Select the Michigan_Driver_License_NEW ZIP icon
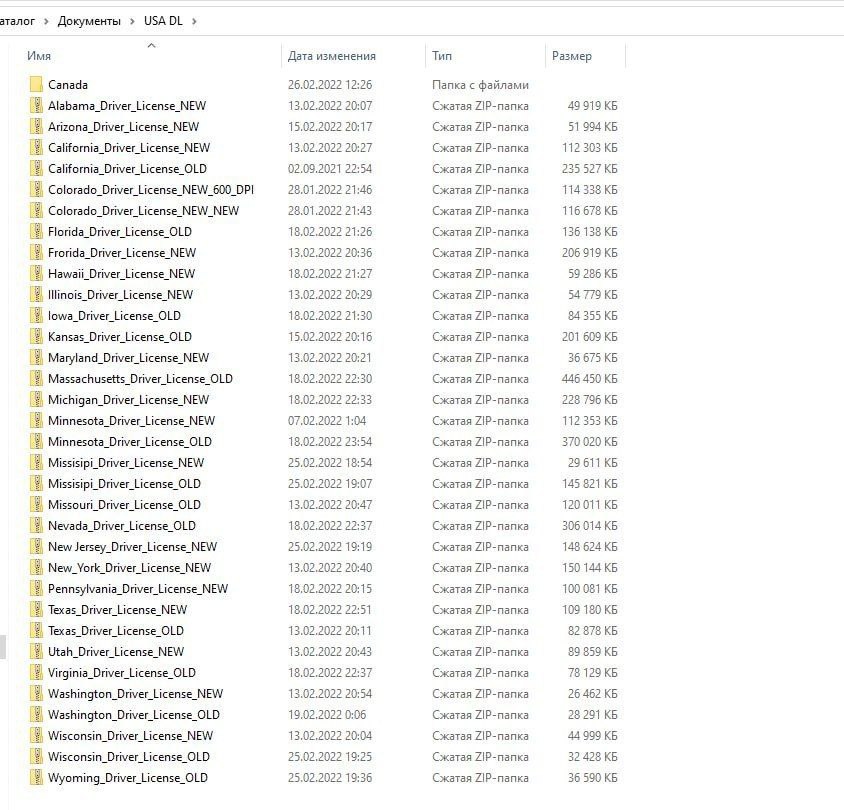Viewport: 844px width, 810px height. click(x=36, y=400)
